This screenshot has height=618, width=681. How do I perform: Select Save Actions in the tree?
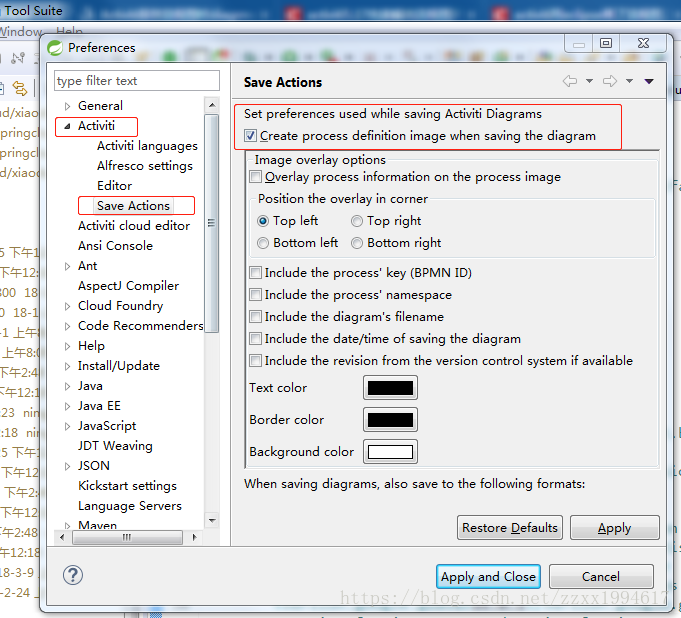pos(133,206)
